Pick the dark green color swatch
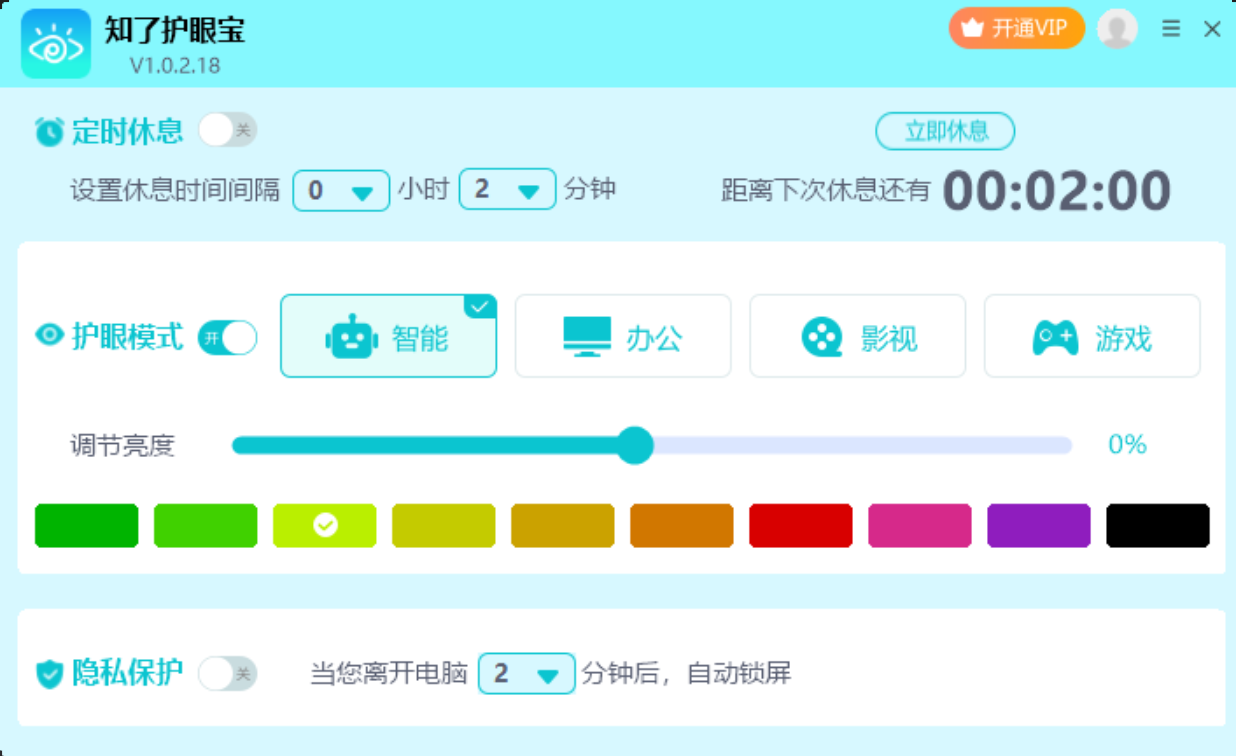Viewport: 1236px width, 756px height. click(x=86, y=526)
